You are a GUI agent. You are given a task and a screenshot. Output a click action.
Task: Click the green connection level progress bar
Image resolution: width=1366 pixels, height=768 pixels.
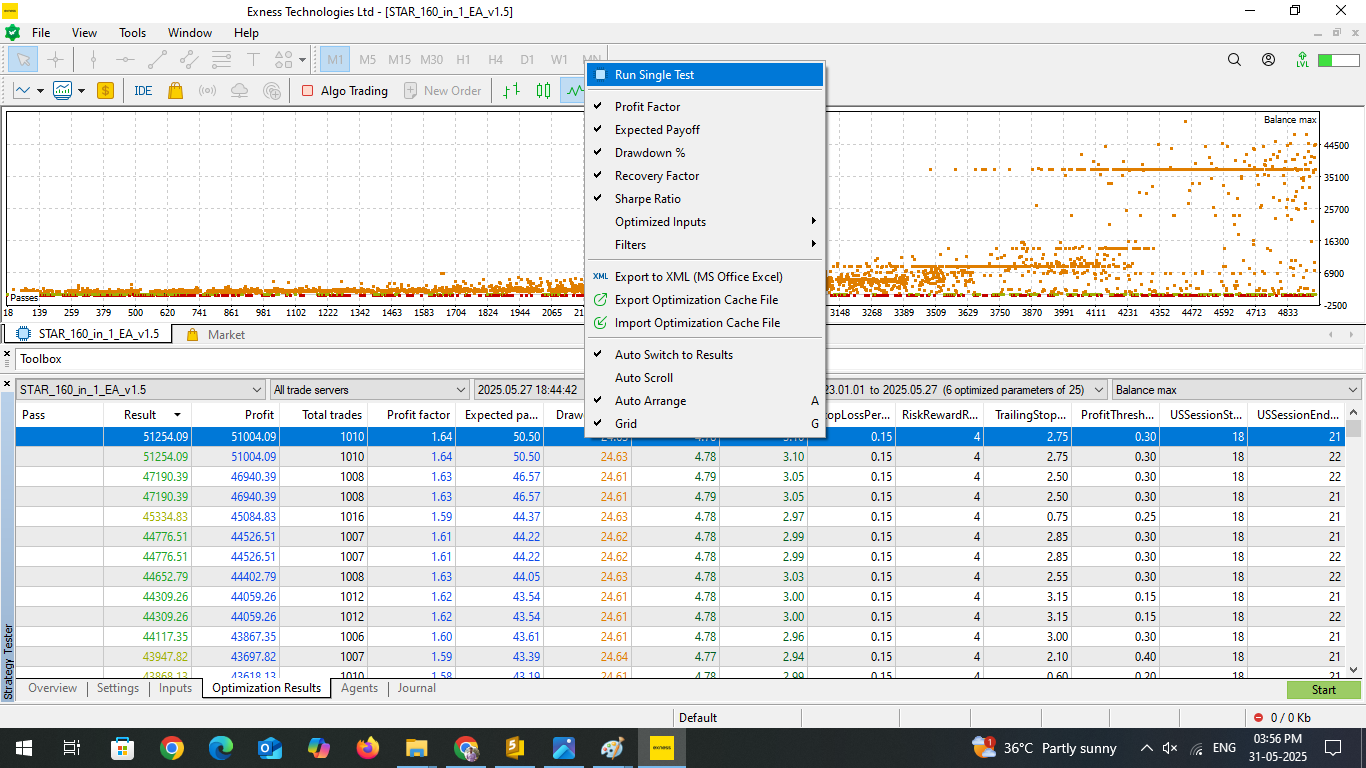[1338, 61]
